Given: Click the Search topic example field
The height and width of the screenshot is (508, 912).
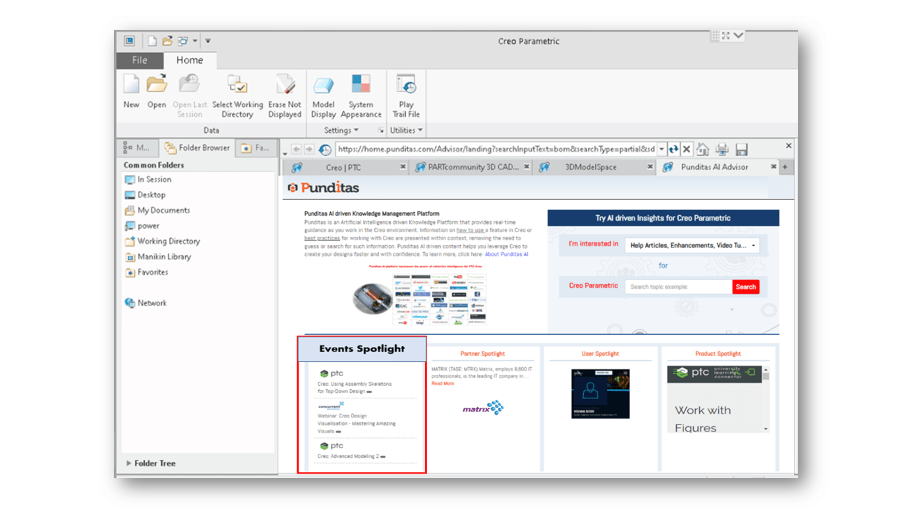Looking at the screenshot, I should click(x=678, y=287).
